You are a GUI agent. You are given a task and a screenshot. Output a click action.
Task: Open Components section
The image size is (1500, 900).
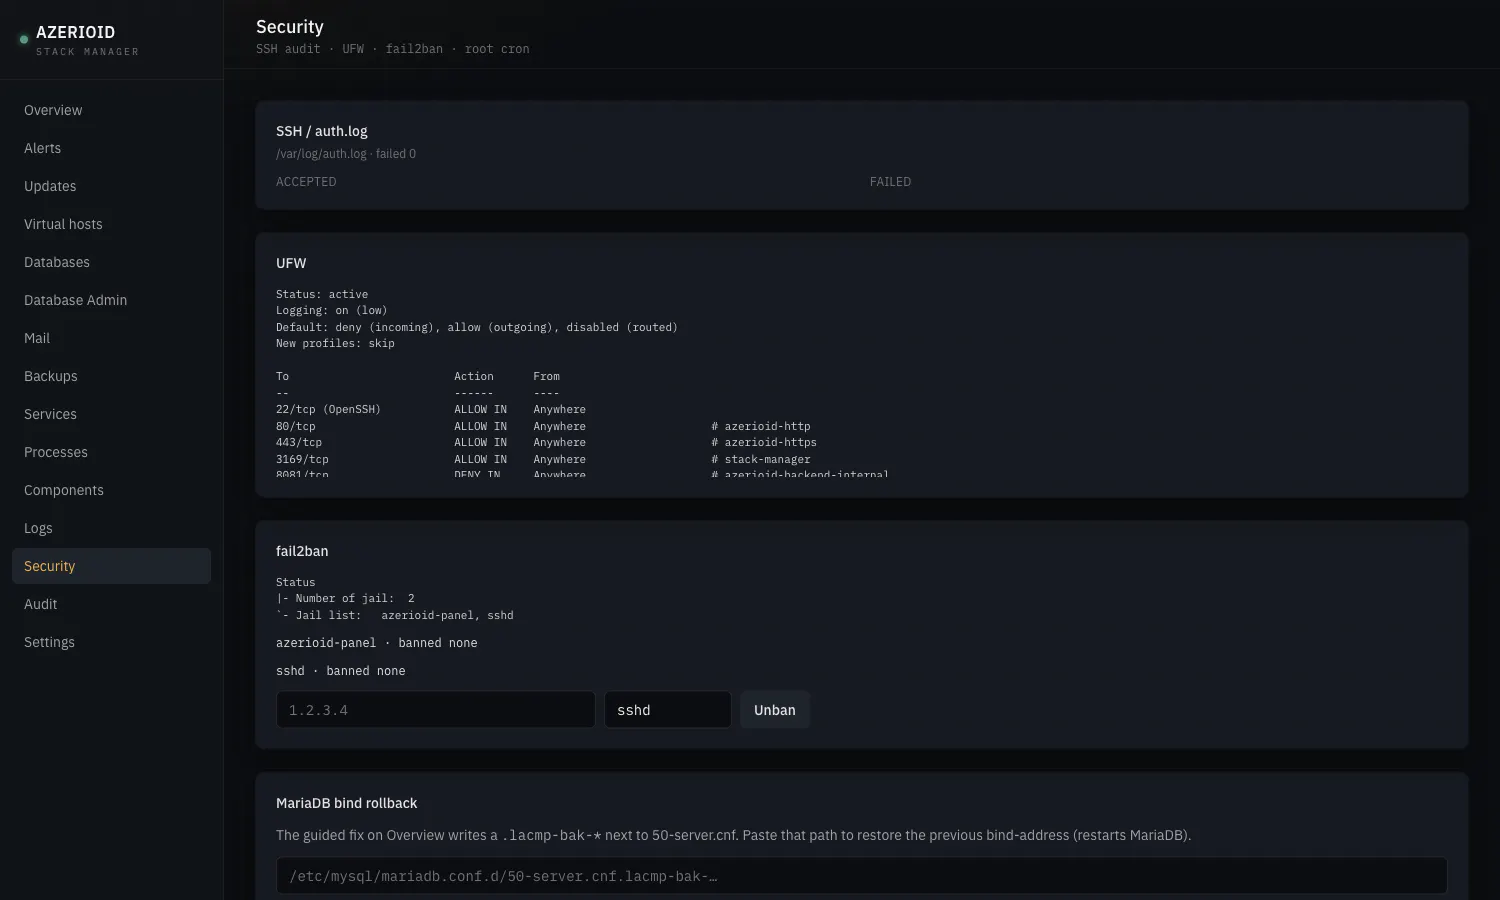click(111, 490)
